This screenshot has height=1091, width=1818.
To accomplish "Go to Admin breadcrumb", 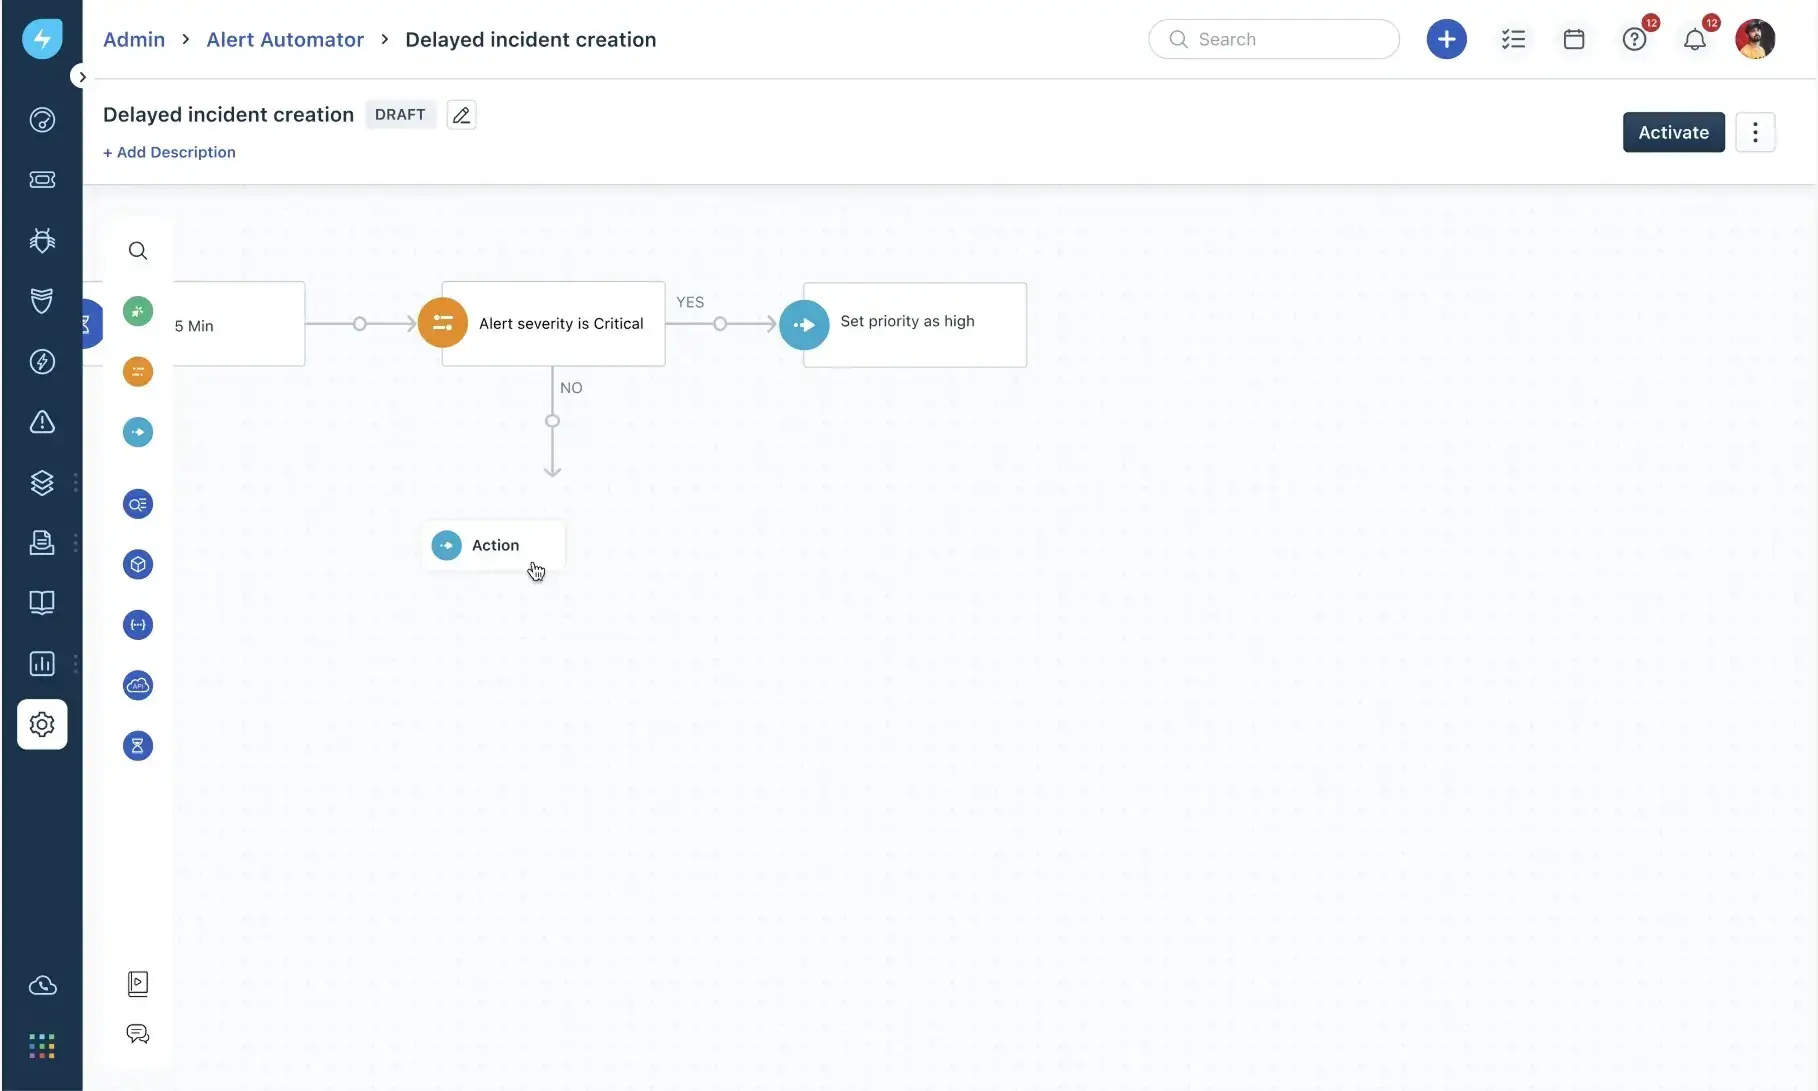I will (x=134, y=40).
